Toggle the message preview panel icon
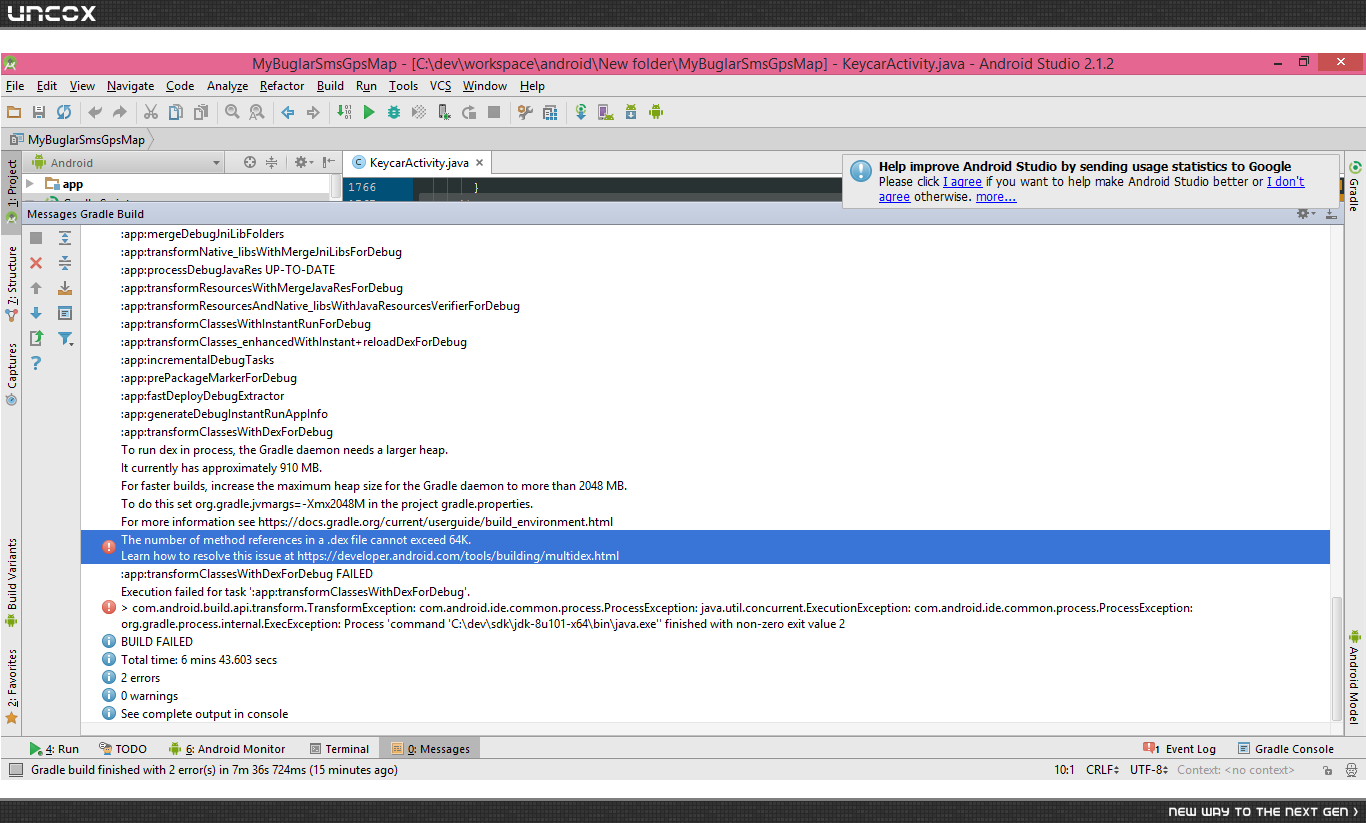 (x=65, y=313)
